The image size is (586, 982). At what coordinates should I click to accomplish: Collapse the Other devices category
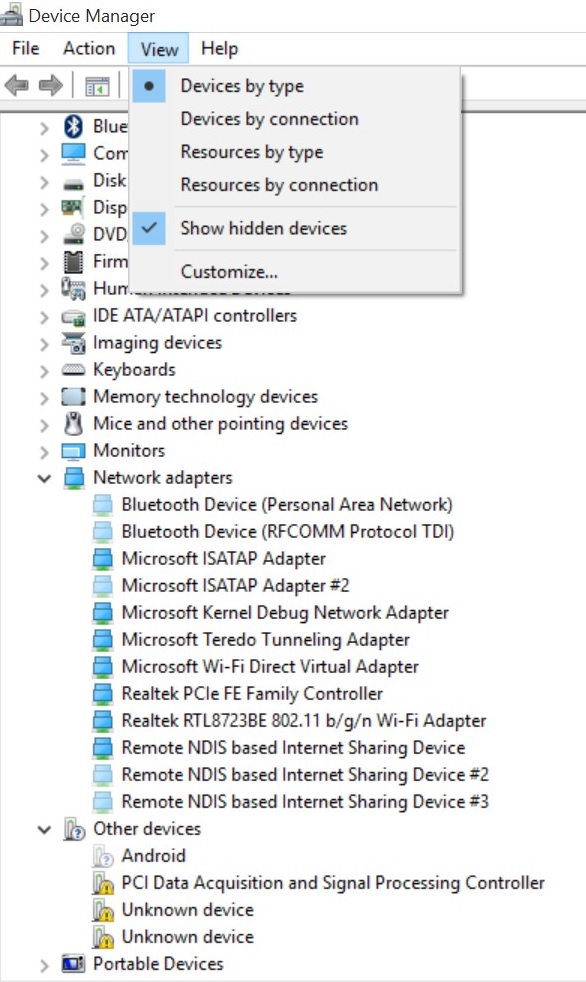pyautogui.click(x=44, y=830)
